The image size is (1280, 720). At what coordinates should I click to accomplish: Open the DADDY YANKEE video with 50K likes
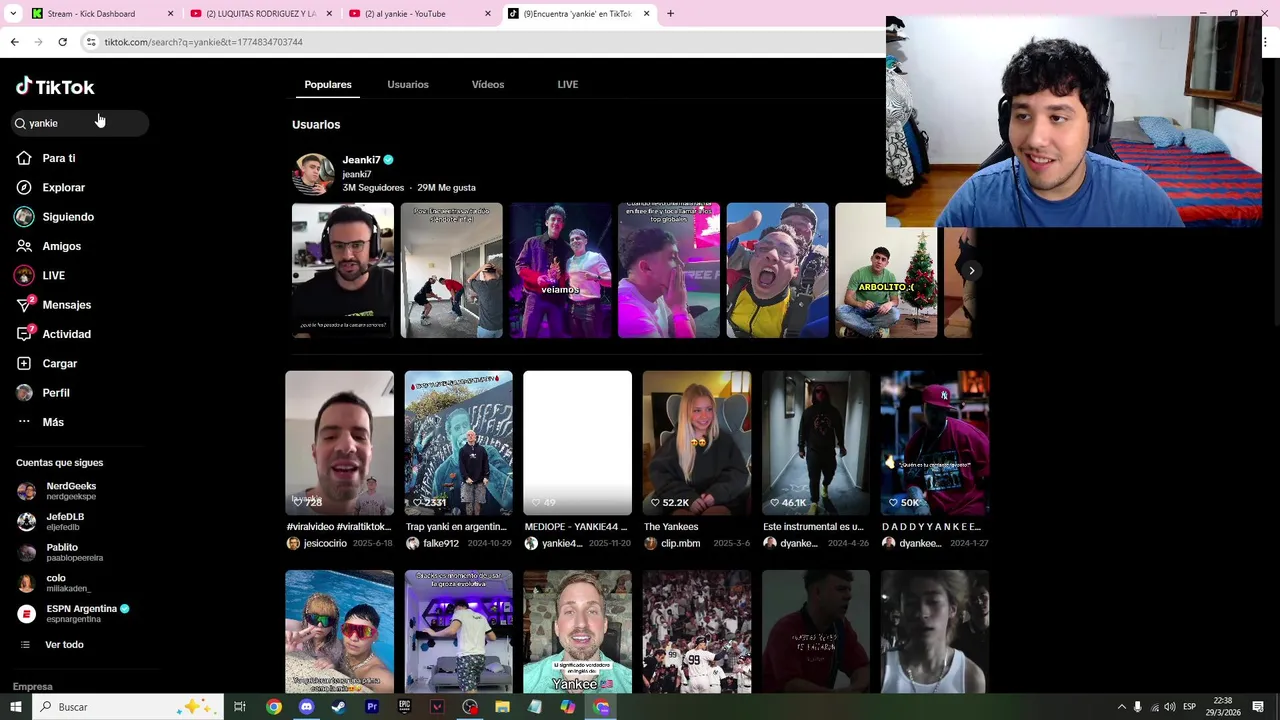[935, 443]
